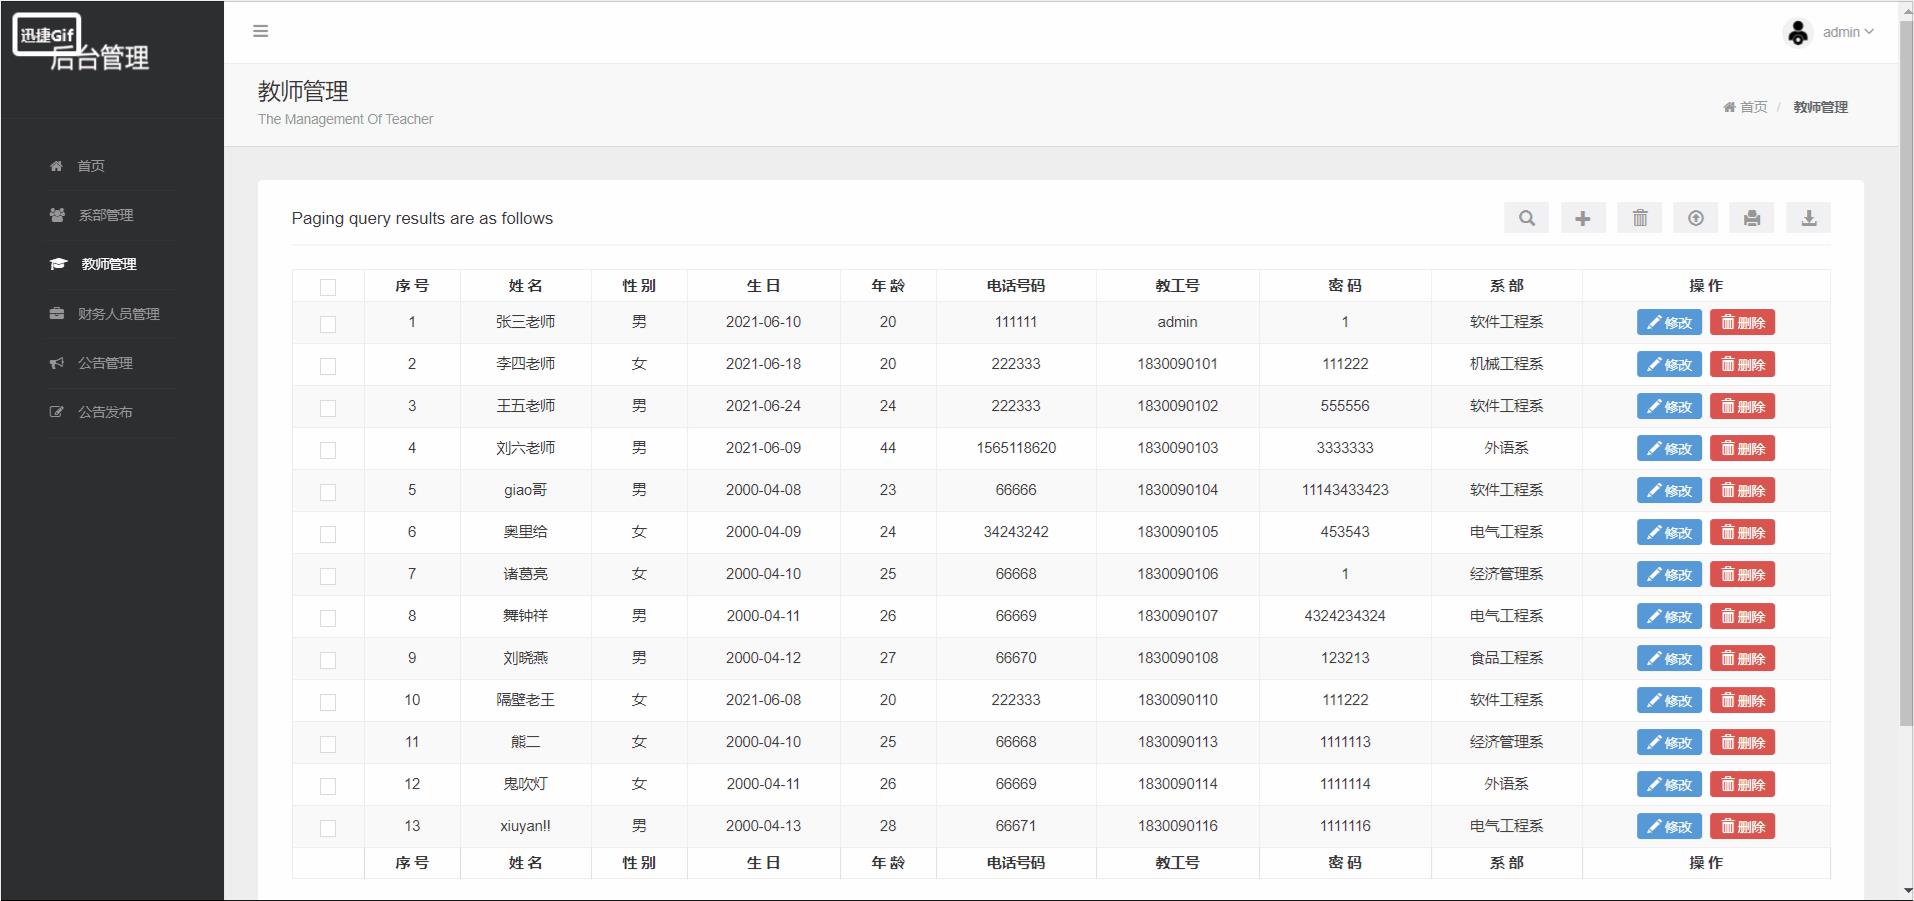Check the box for row 王五老师

point(328,408)
